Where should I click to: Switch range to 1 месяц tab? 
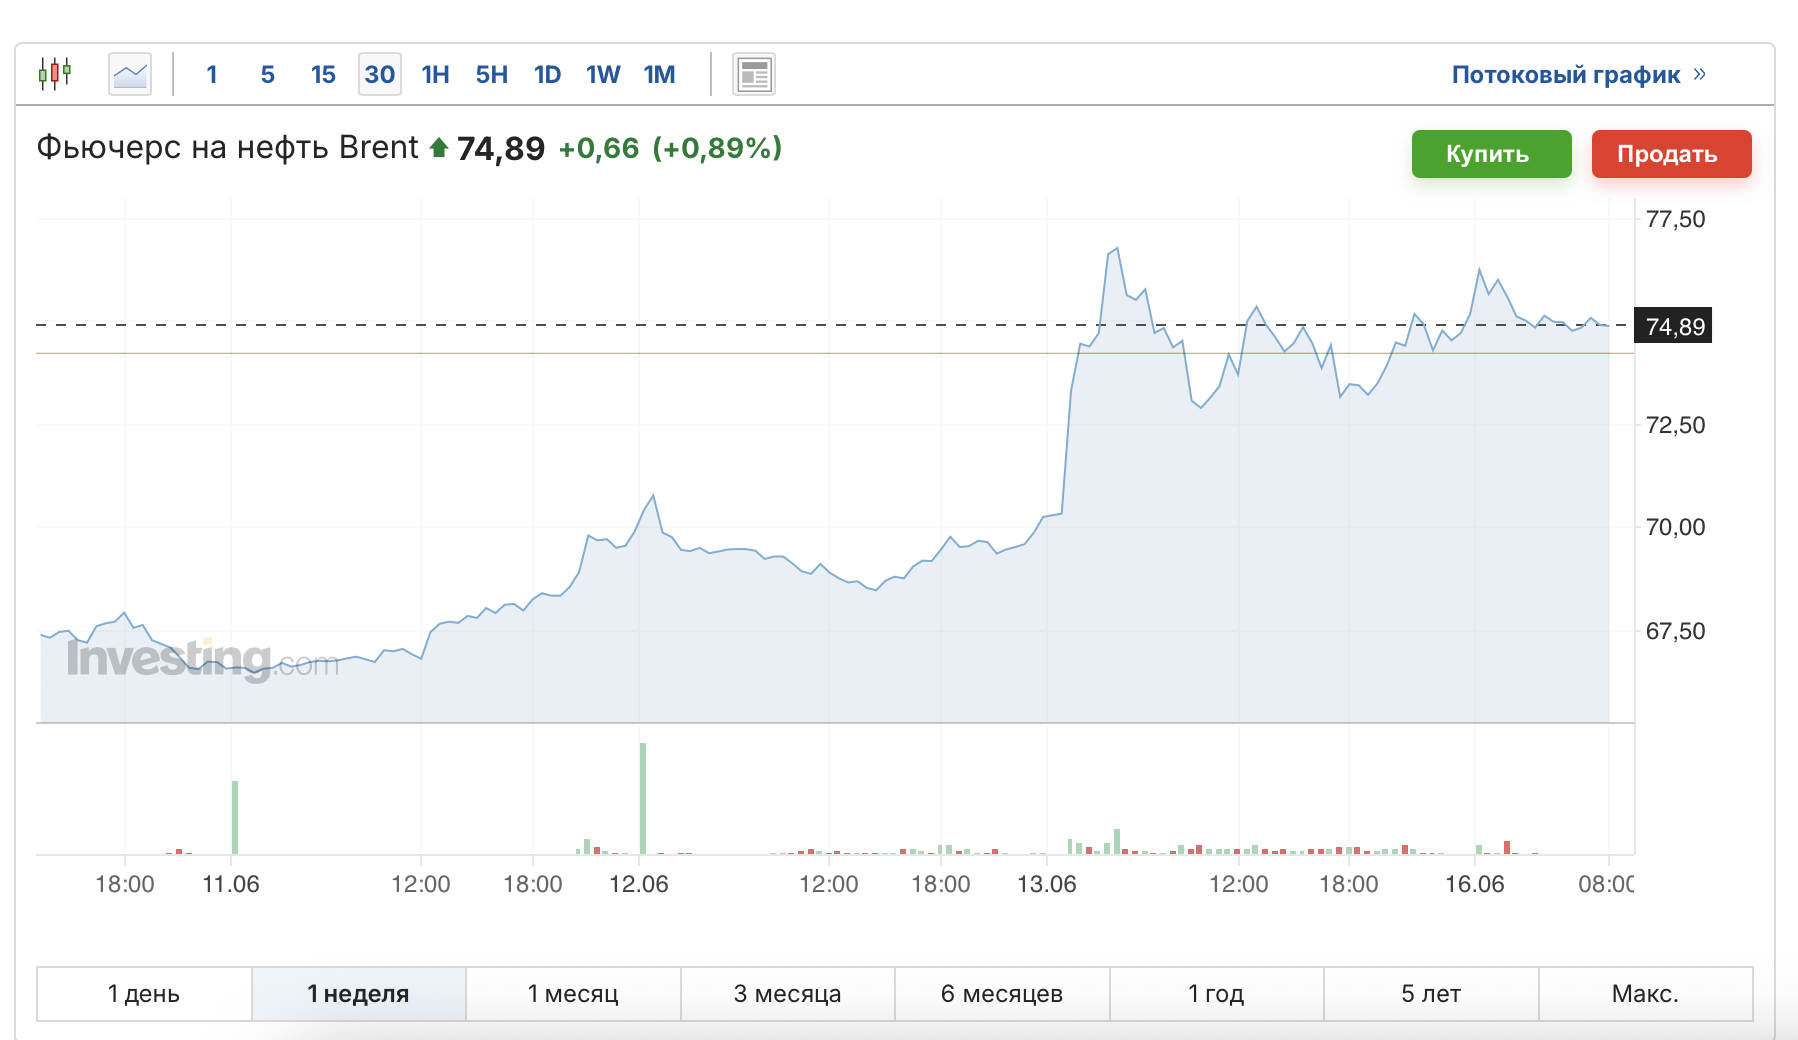tap(573, 994)
